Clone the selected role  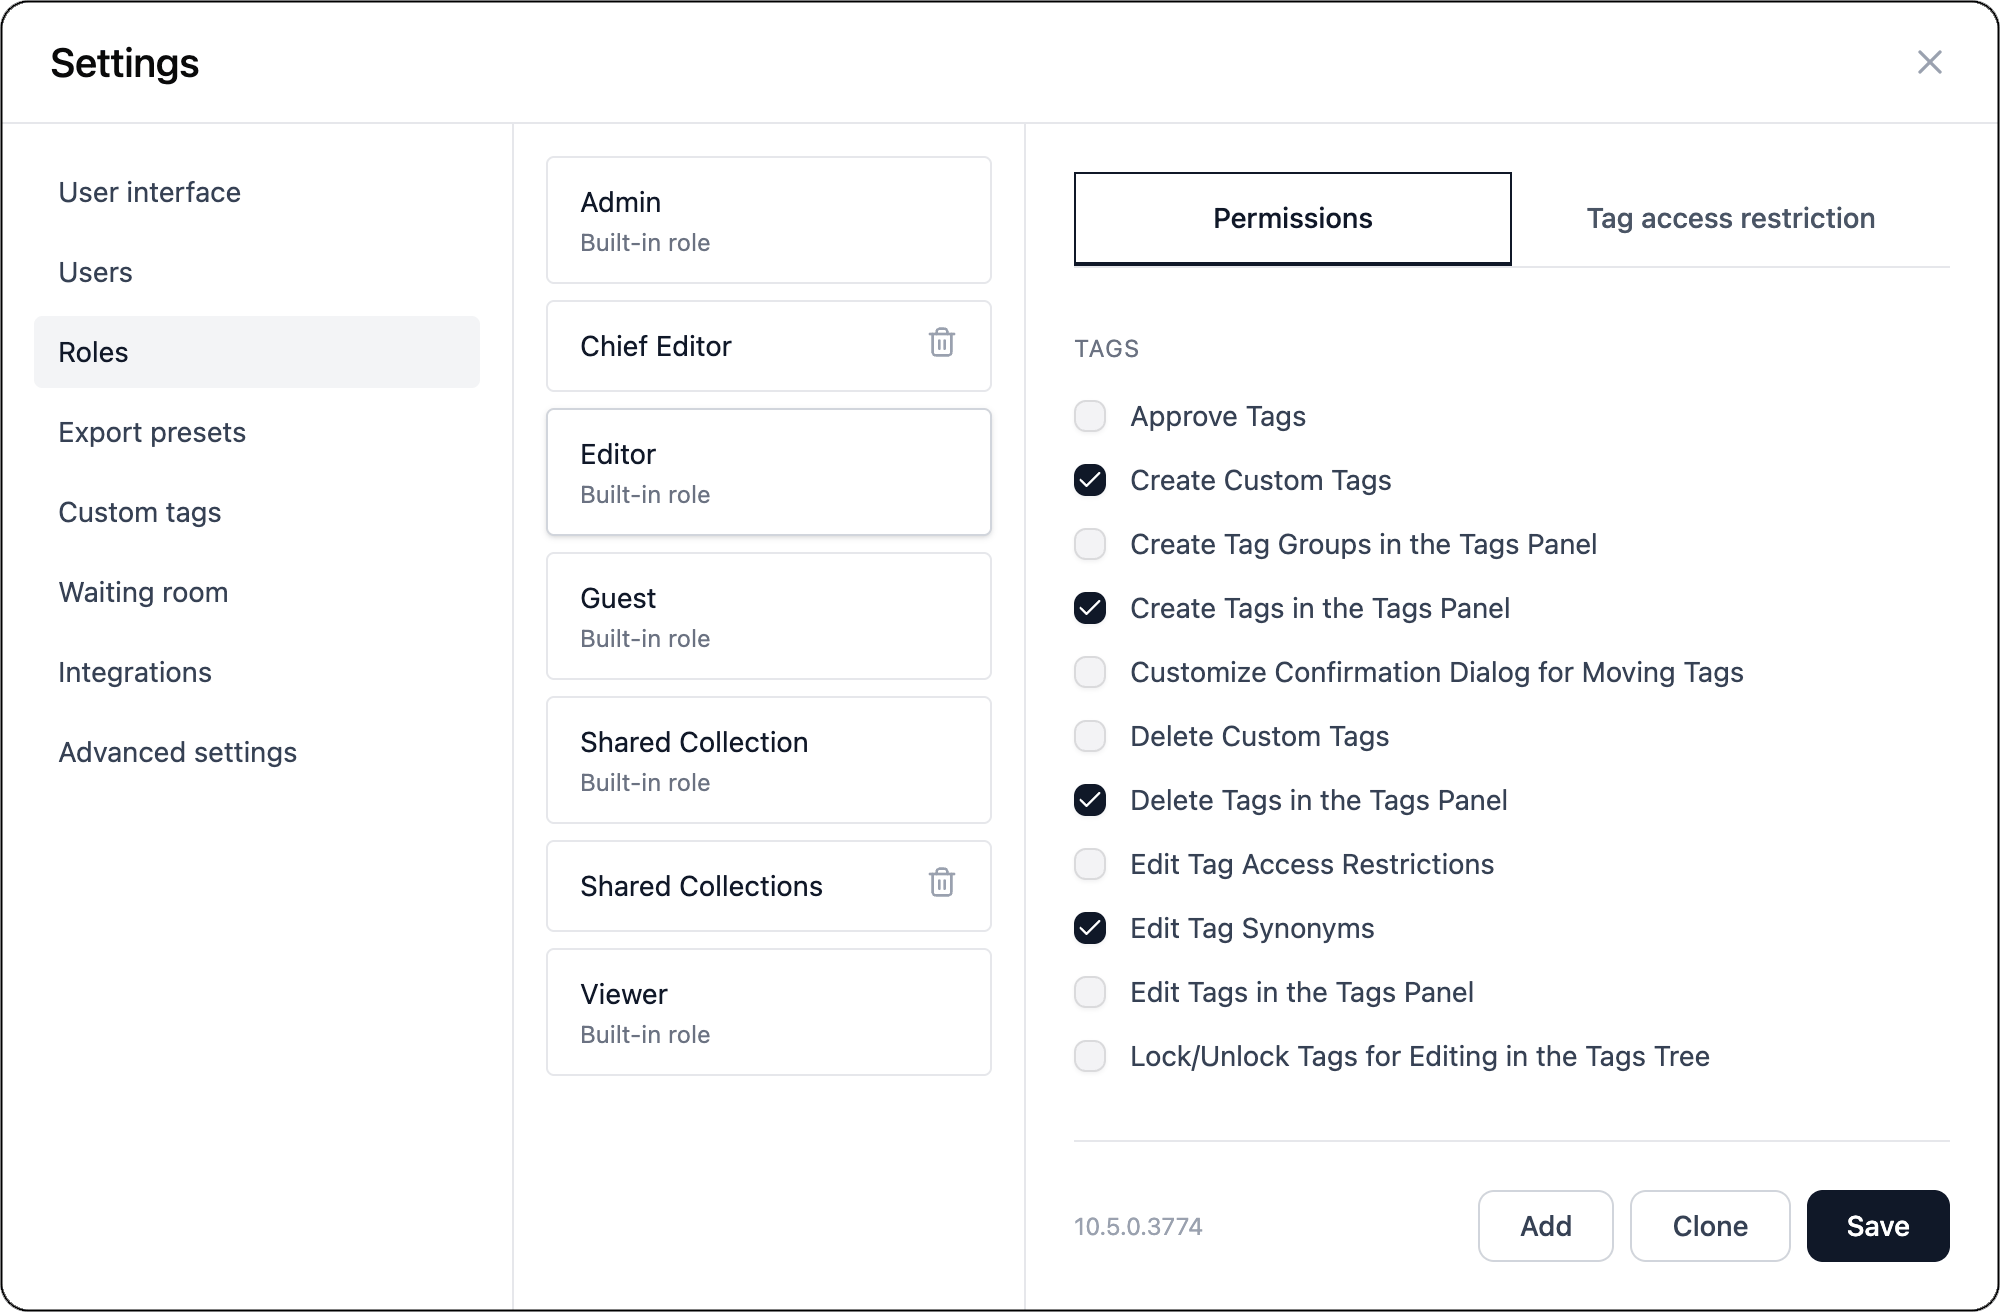point(1709,1226)
